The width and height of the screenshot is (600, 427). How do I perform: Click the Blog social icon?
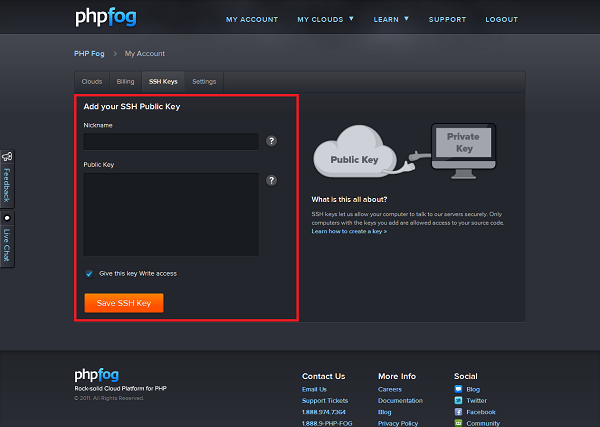(458, 389)
